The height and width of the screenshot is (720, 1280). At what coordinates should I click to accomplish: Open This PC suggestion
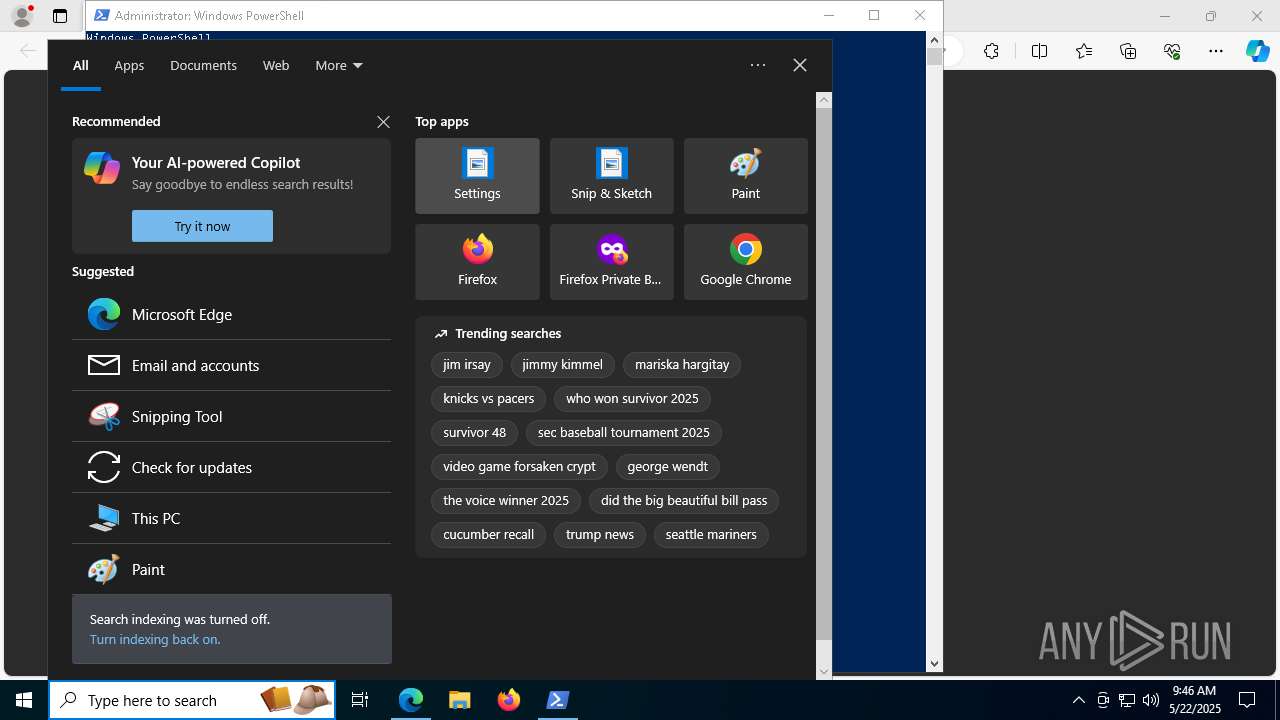pos(231,518)
